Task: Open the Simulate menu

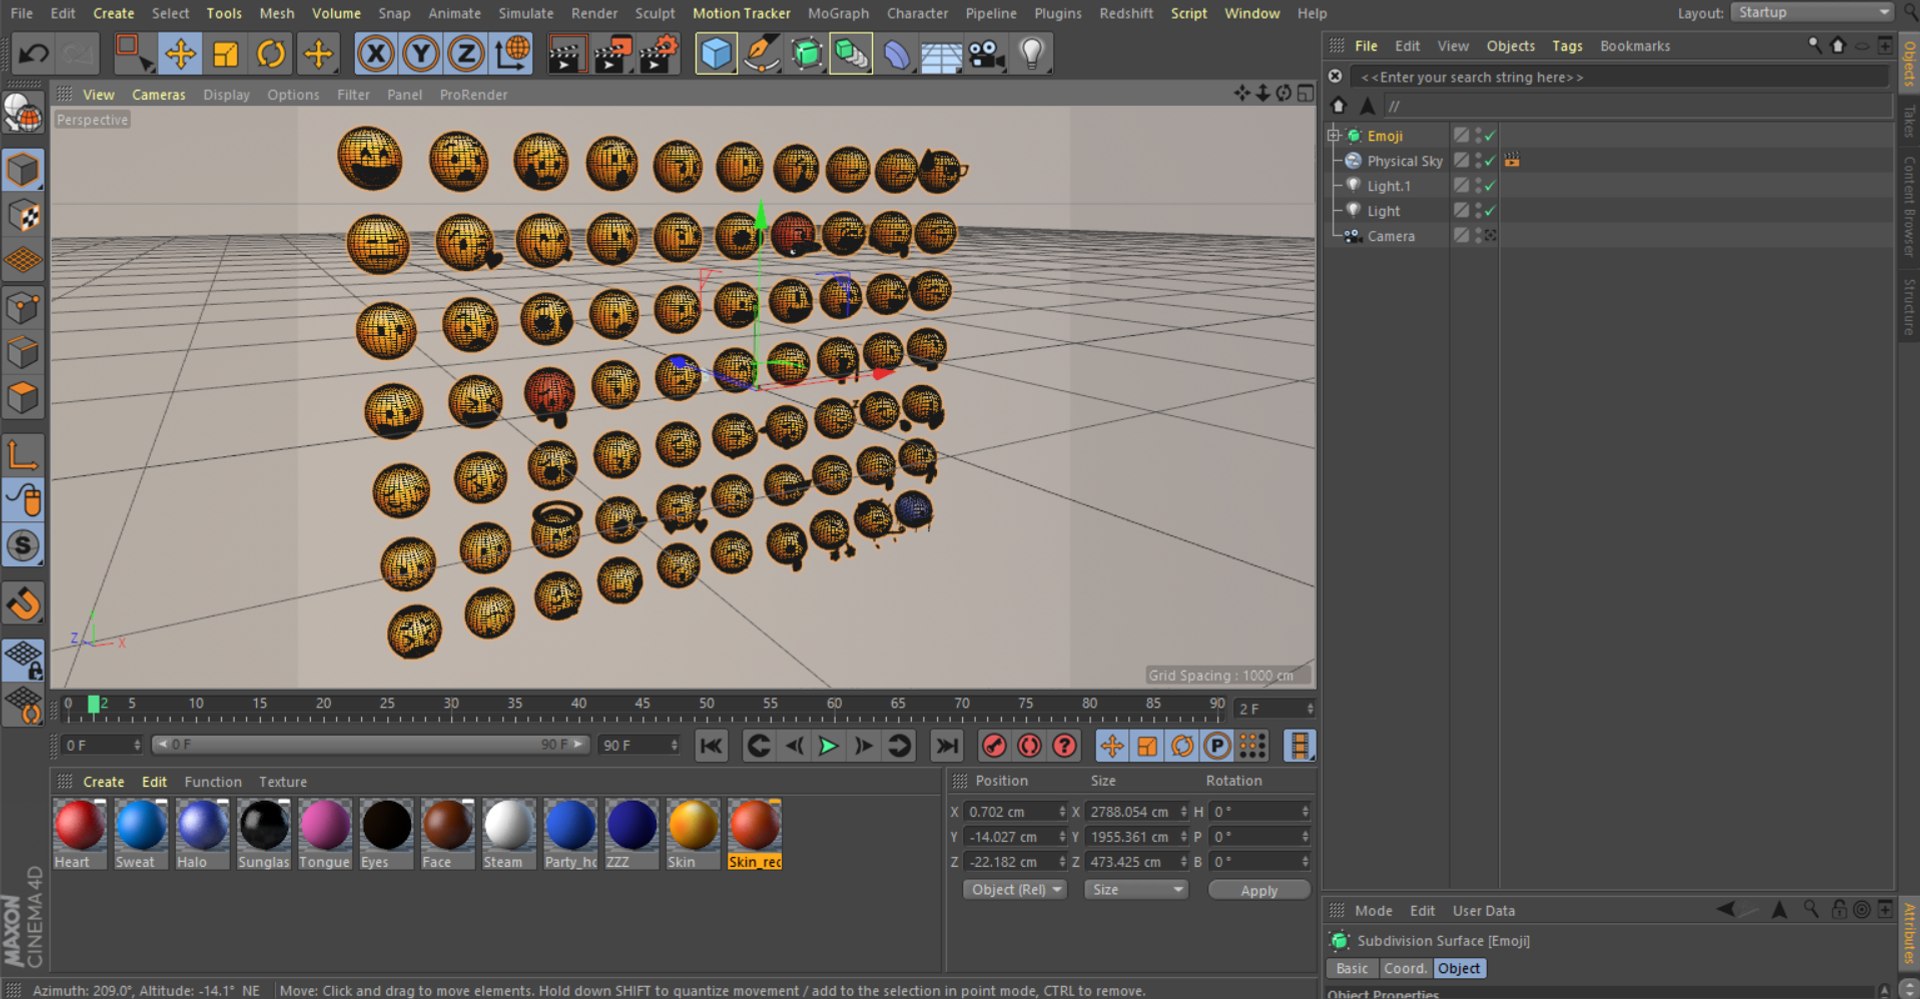Action: pos(526,13)
